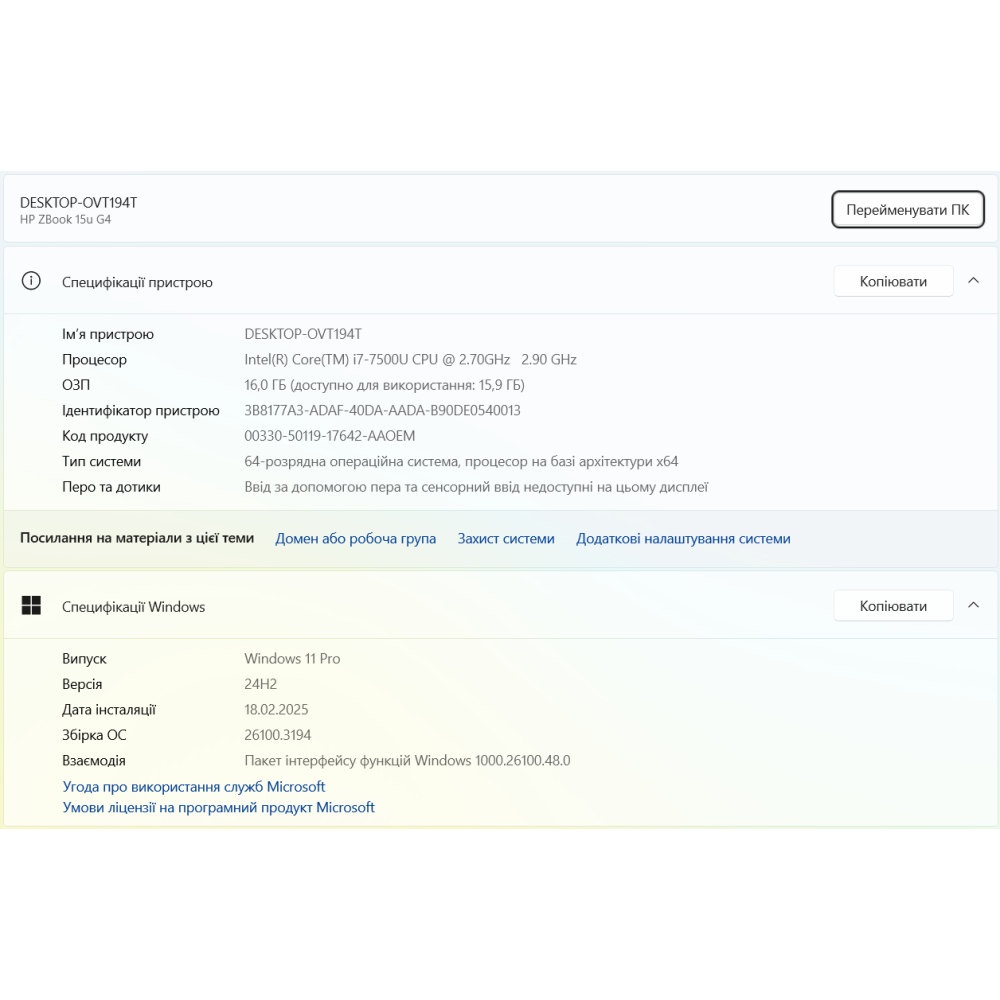Click the Дата інсталяції value 18.02.2025
This screenshot has width=1000, height=1000.
pos(276,709)
